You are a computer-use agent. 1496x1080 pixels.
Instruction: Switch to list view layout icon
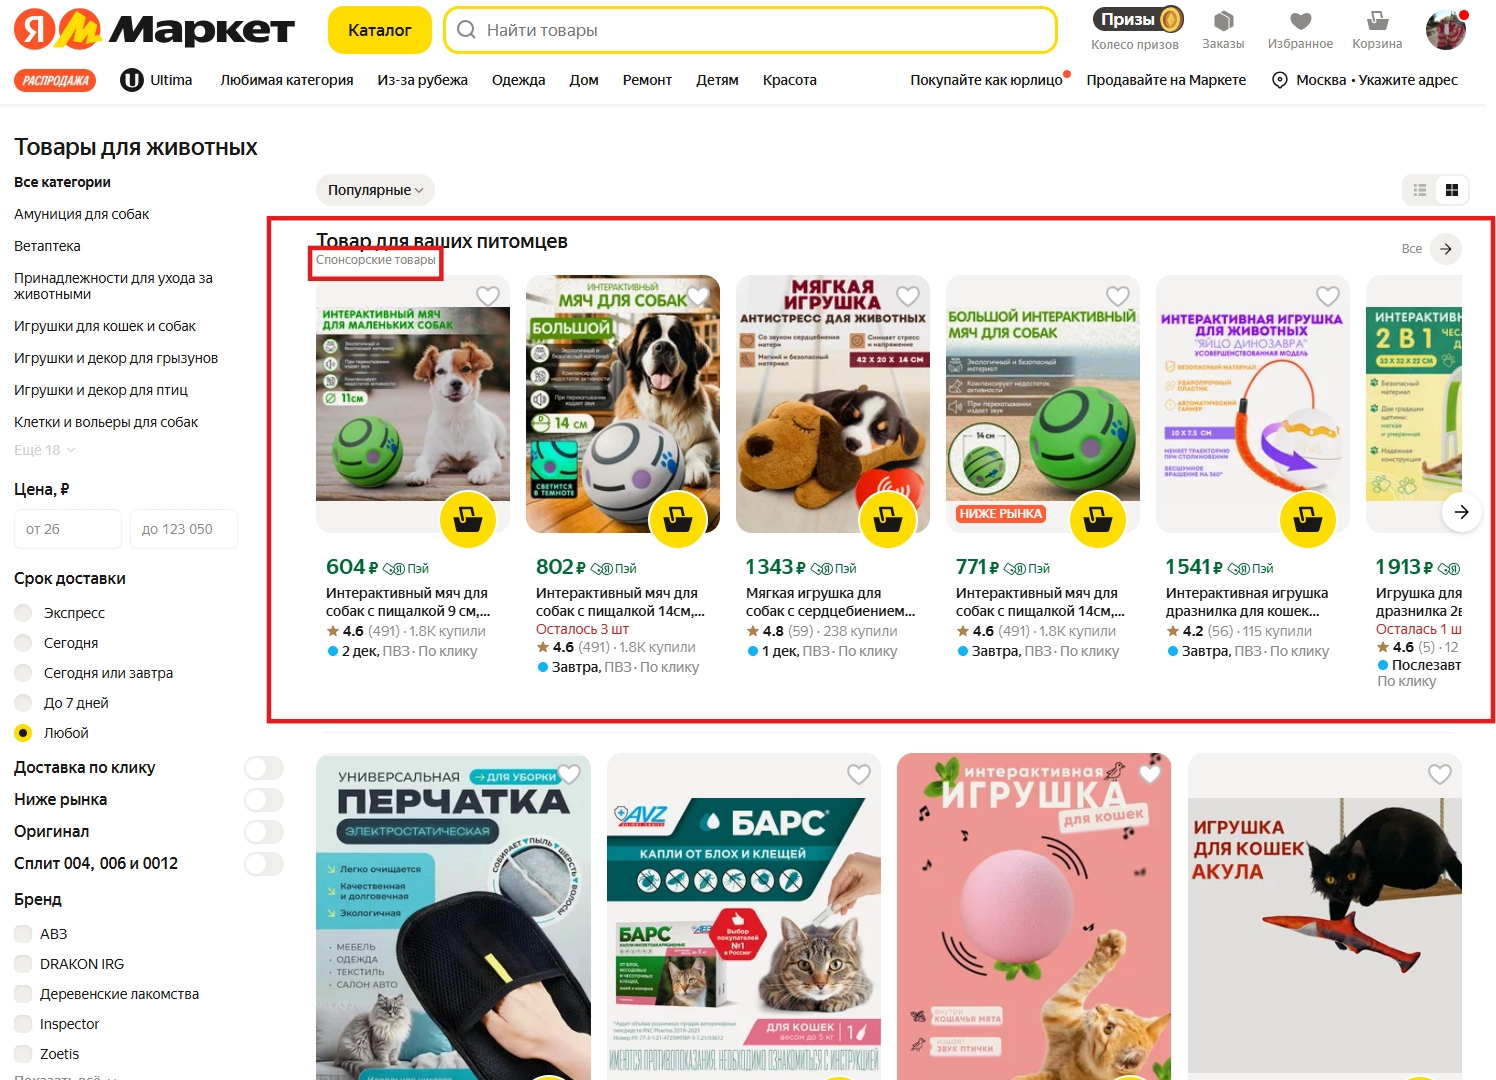coord(1420,190)
